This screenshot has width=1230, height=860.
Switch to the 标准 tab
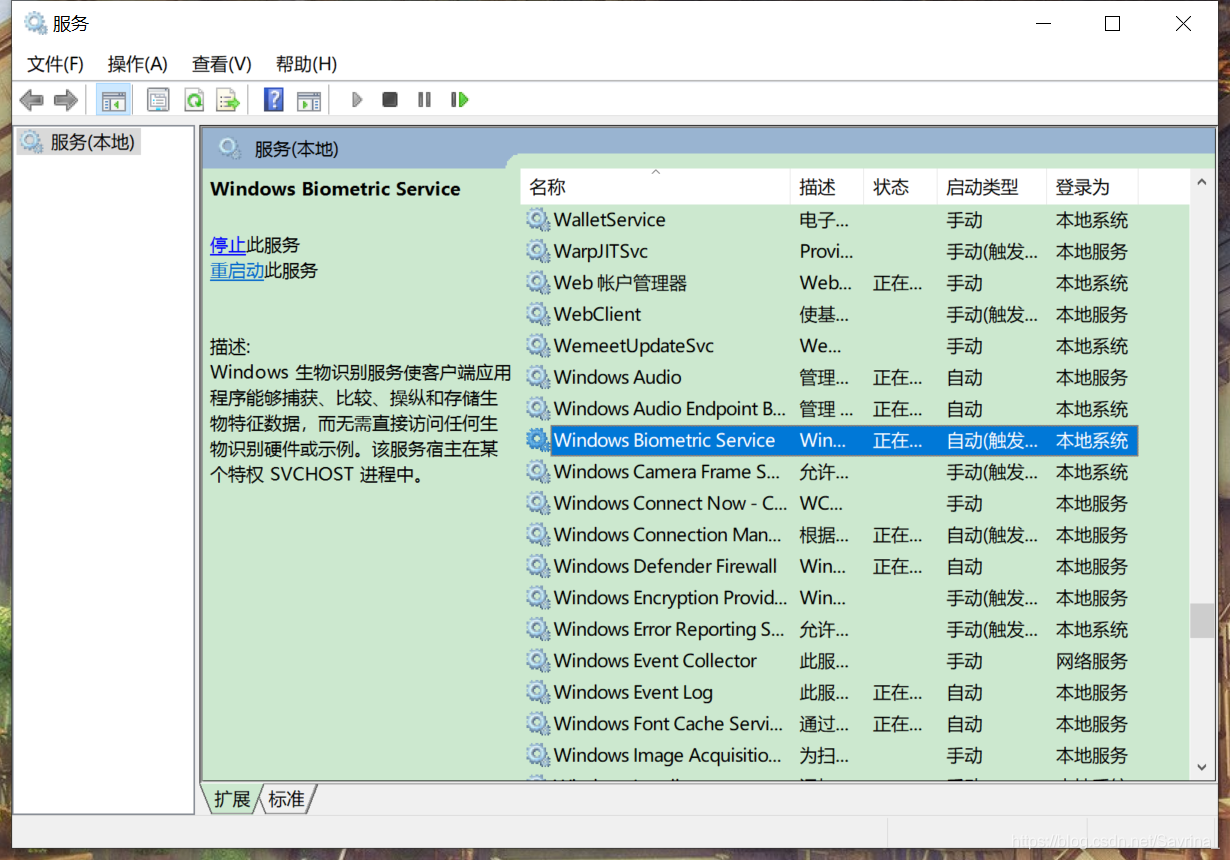287,799
